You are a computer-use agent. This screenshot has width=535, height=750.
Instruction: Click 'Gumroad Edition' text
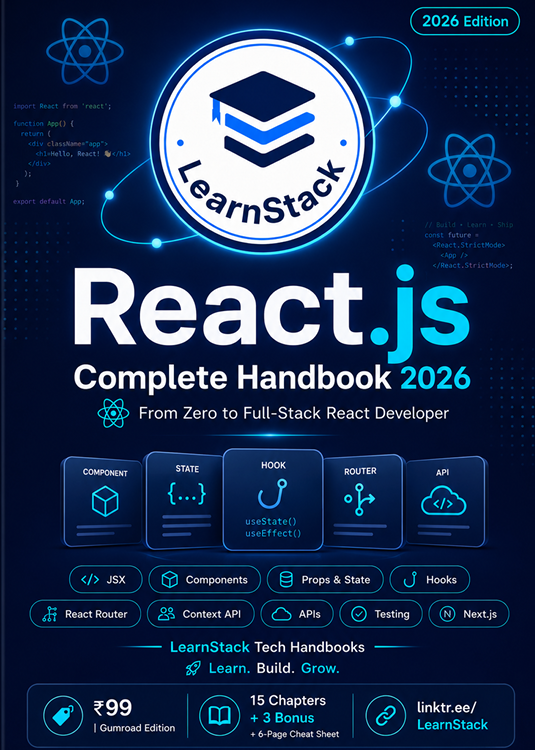tap(137, 728)
